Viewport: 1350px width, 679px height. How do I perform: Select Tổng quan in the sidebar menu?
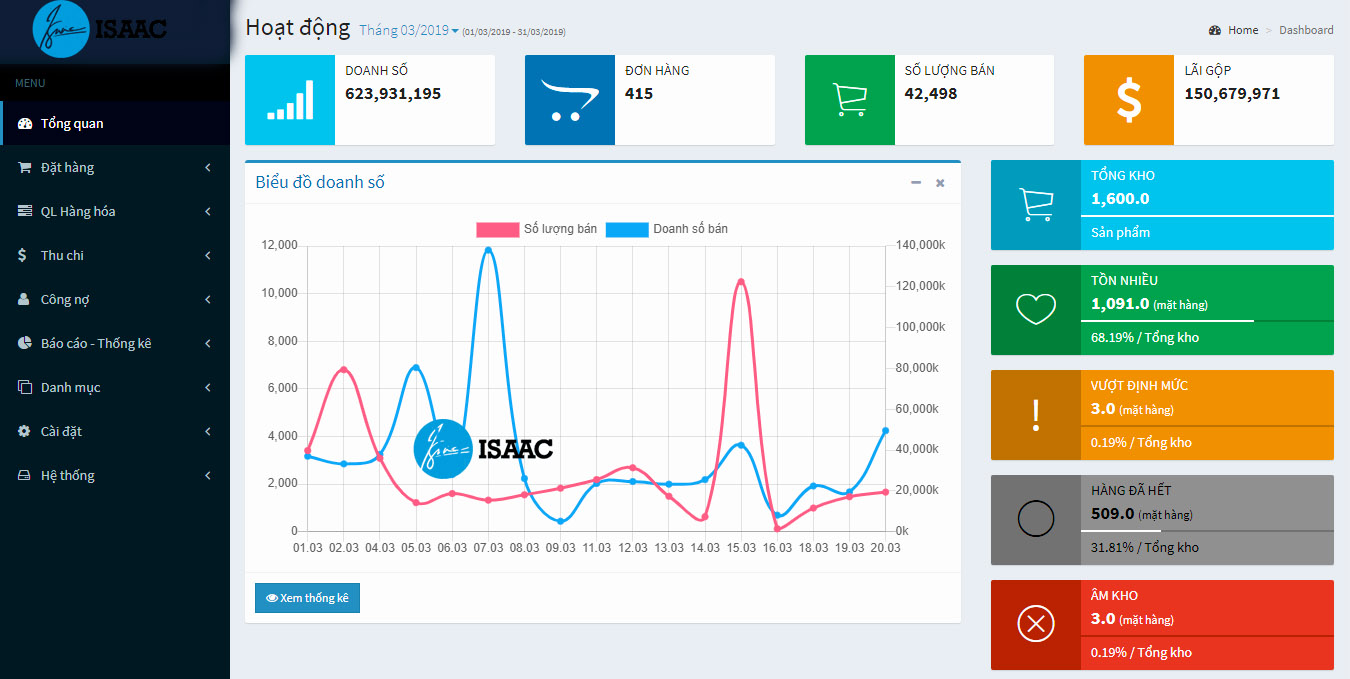pyautogui.click(x=115, y=123)
